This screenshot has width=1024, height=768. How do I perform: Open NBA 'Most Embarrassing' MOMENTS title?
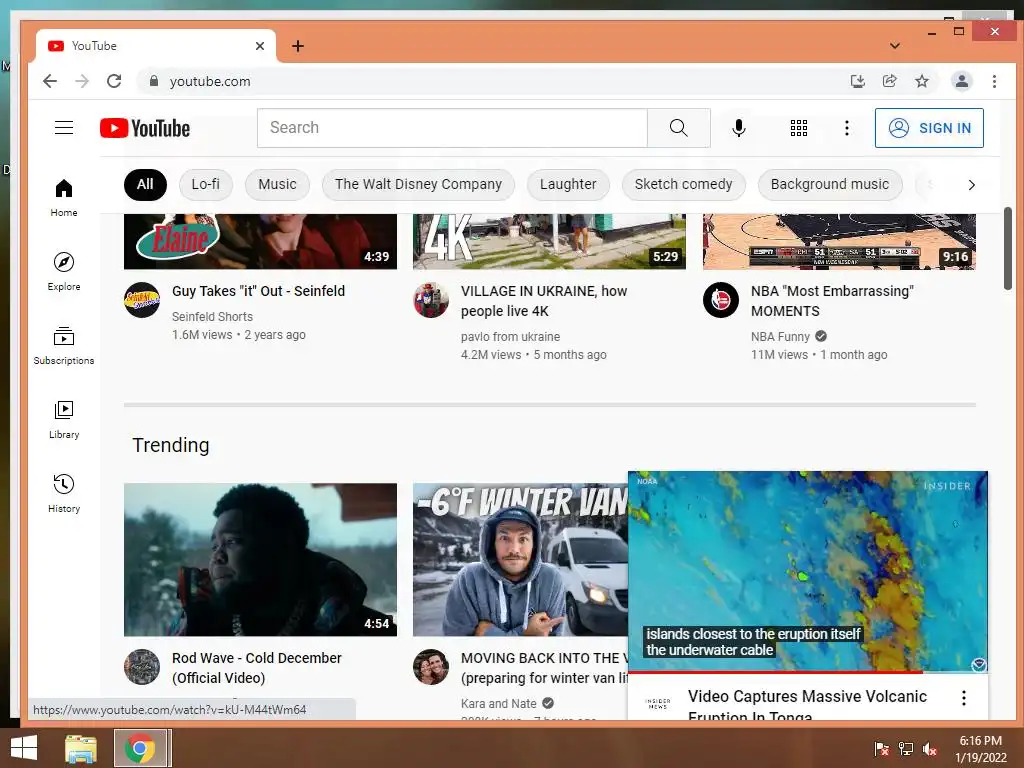pos(832,301)
